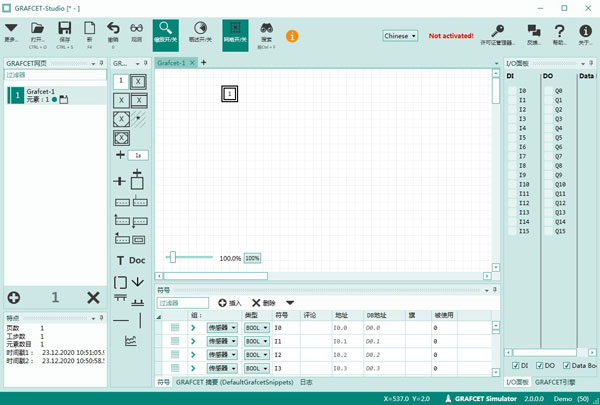This screenshot has width=600, height=405.
Task: Click the Open file folder icon
Action: click(x=37, y=29)
